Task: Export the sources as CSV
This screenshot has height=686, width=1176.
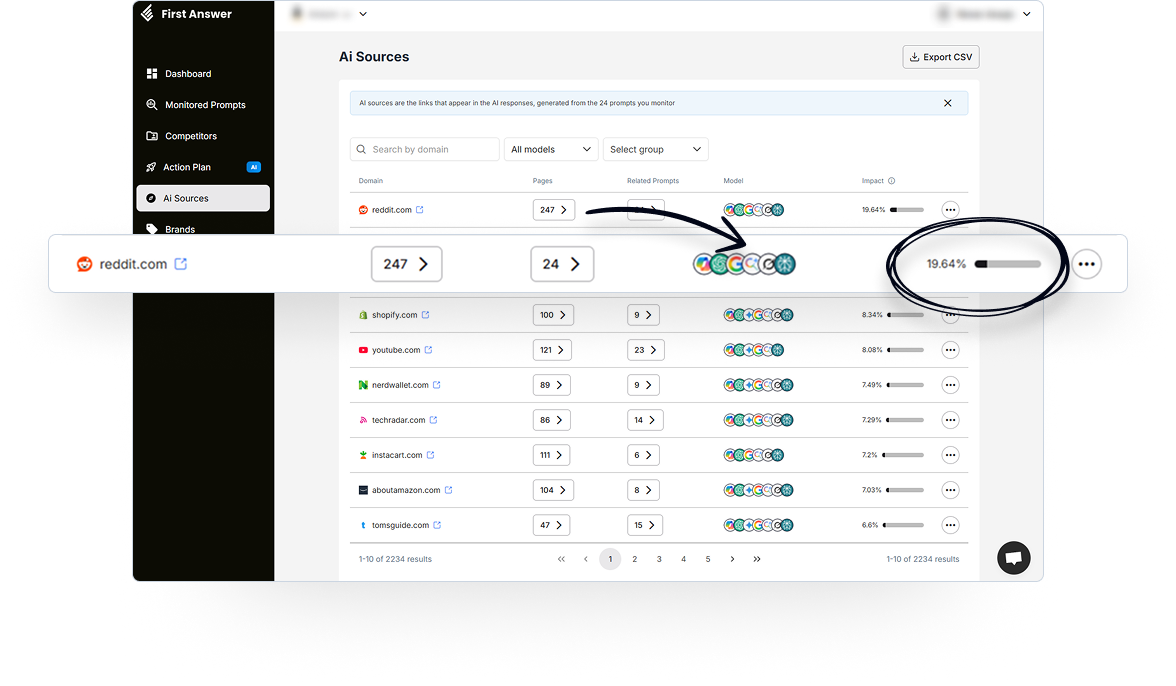Action: click(940, 57)
